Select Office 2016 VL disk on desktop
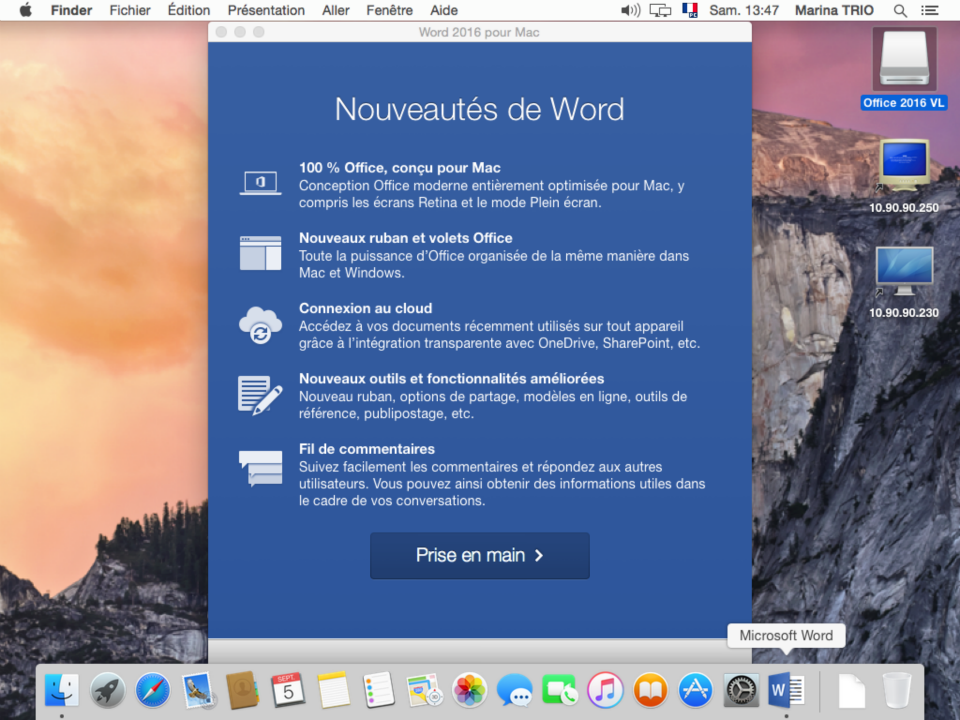 904,69
